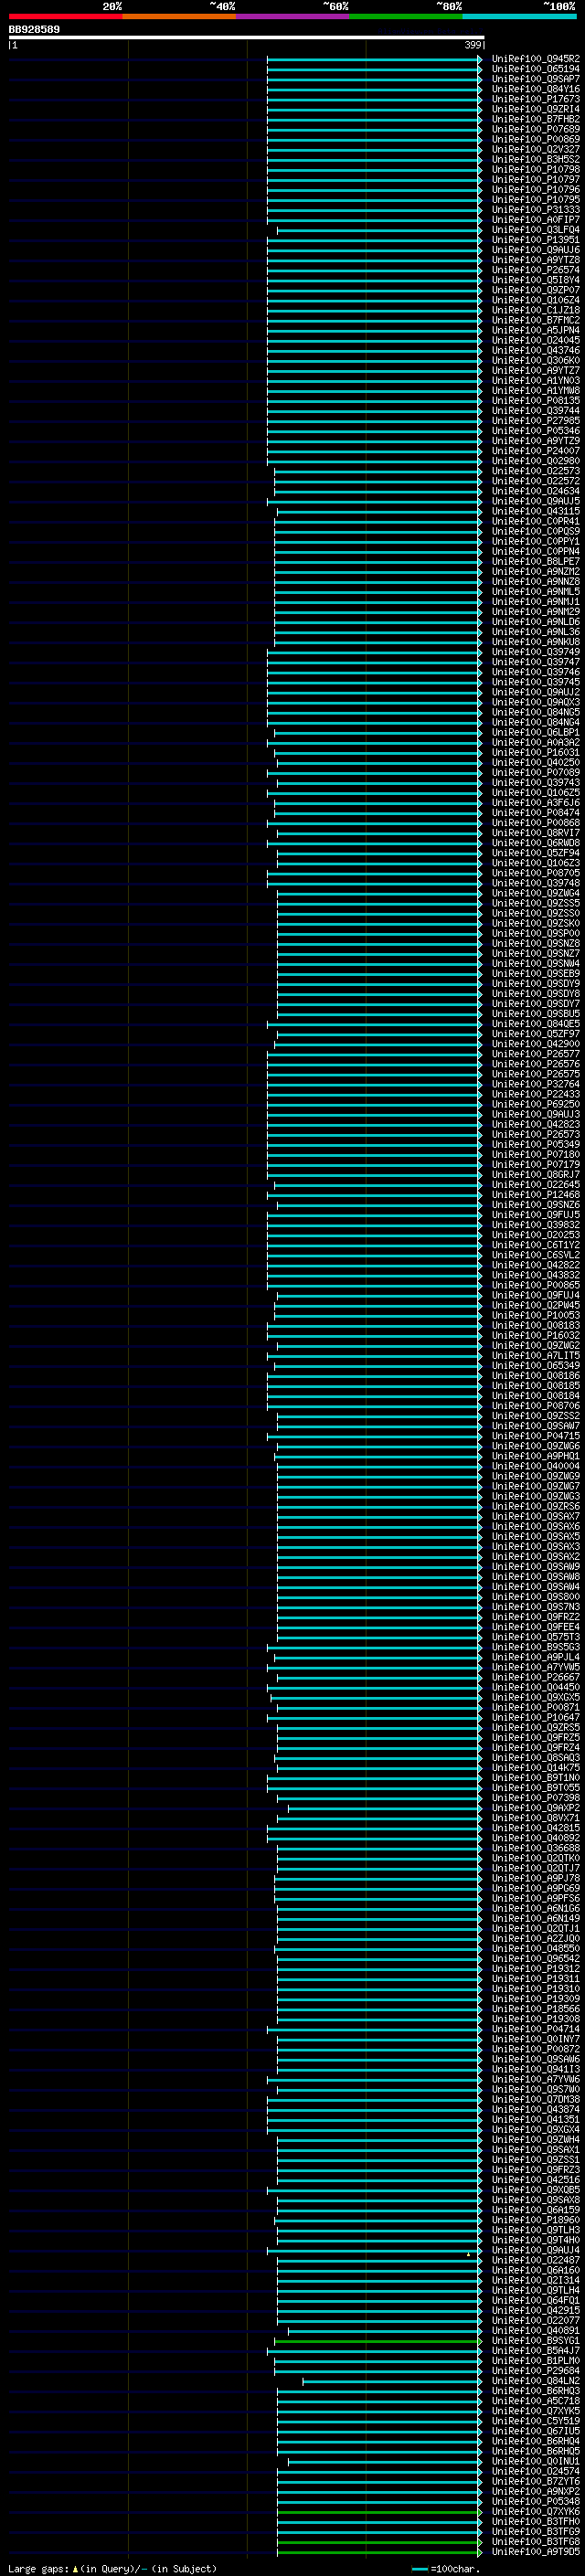Click the red 20% identity scale segment
The image size is (585, 2576).
(65, 16)
